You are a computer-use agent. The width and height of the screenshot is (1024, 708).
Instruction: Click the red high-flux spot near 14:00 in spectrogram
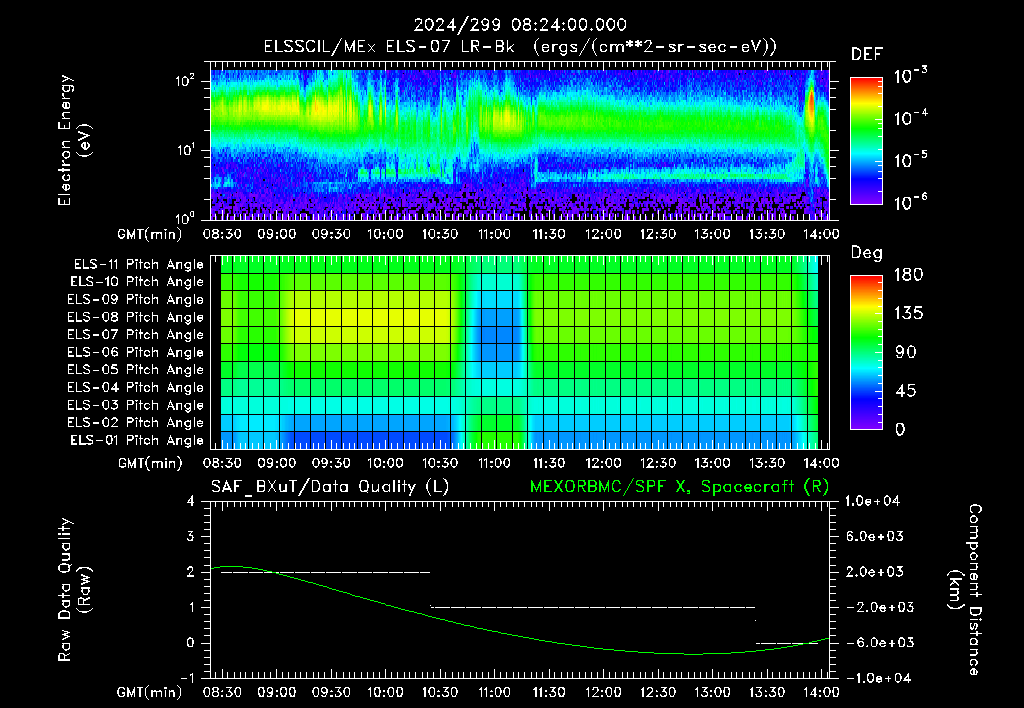click(812, 105)
